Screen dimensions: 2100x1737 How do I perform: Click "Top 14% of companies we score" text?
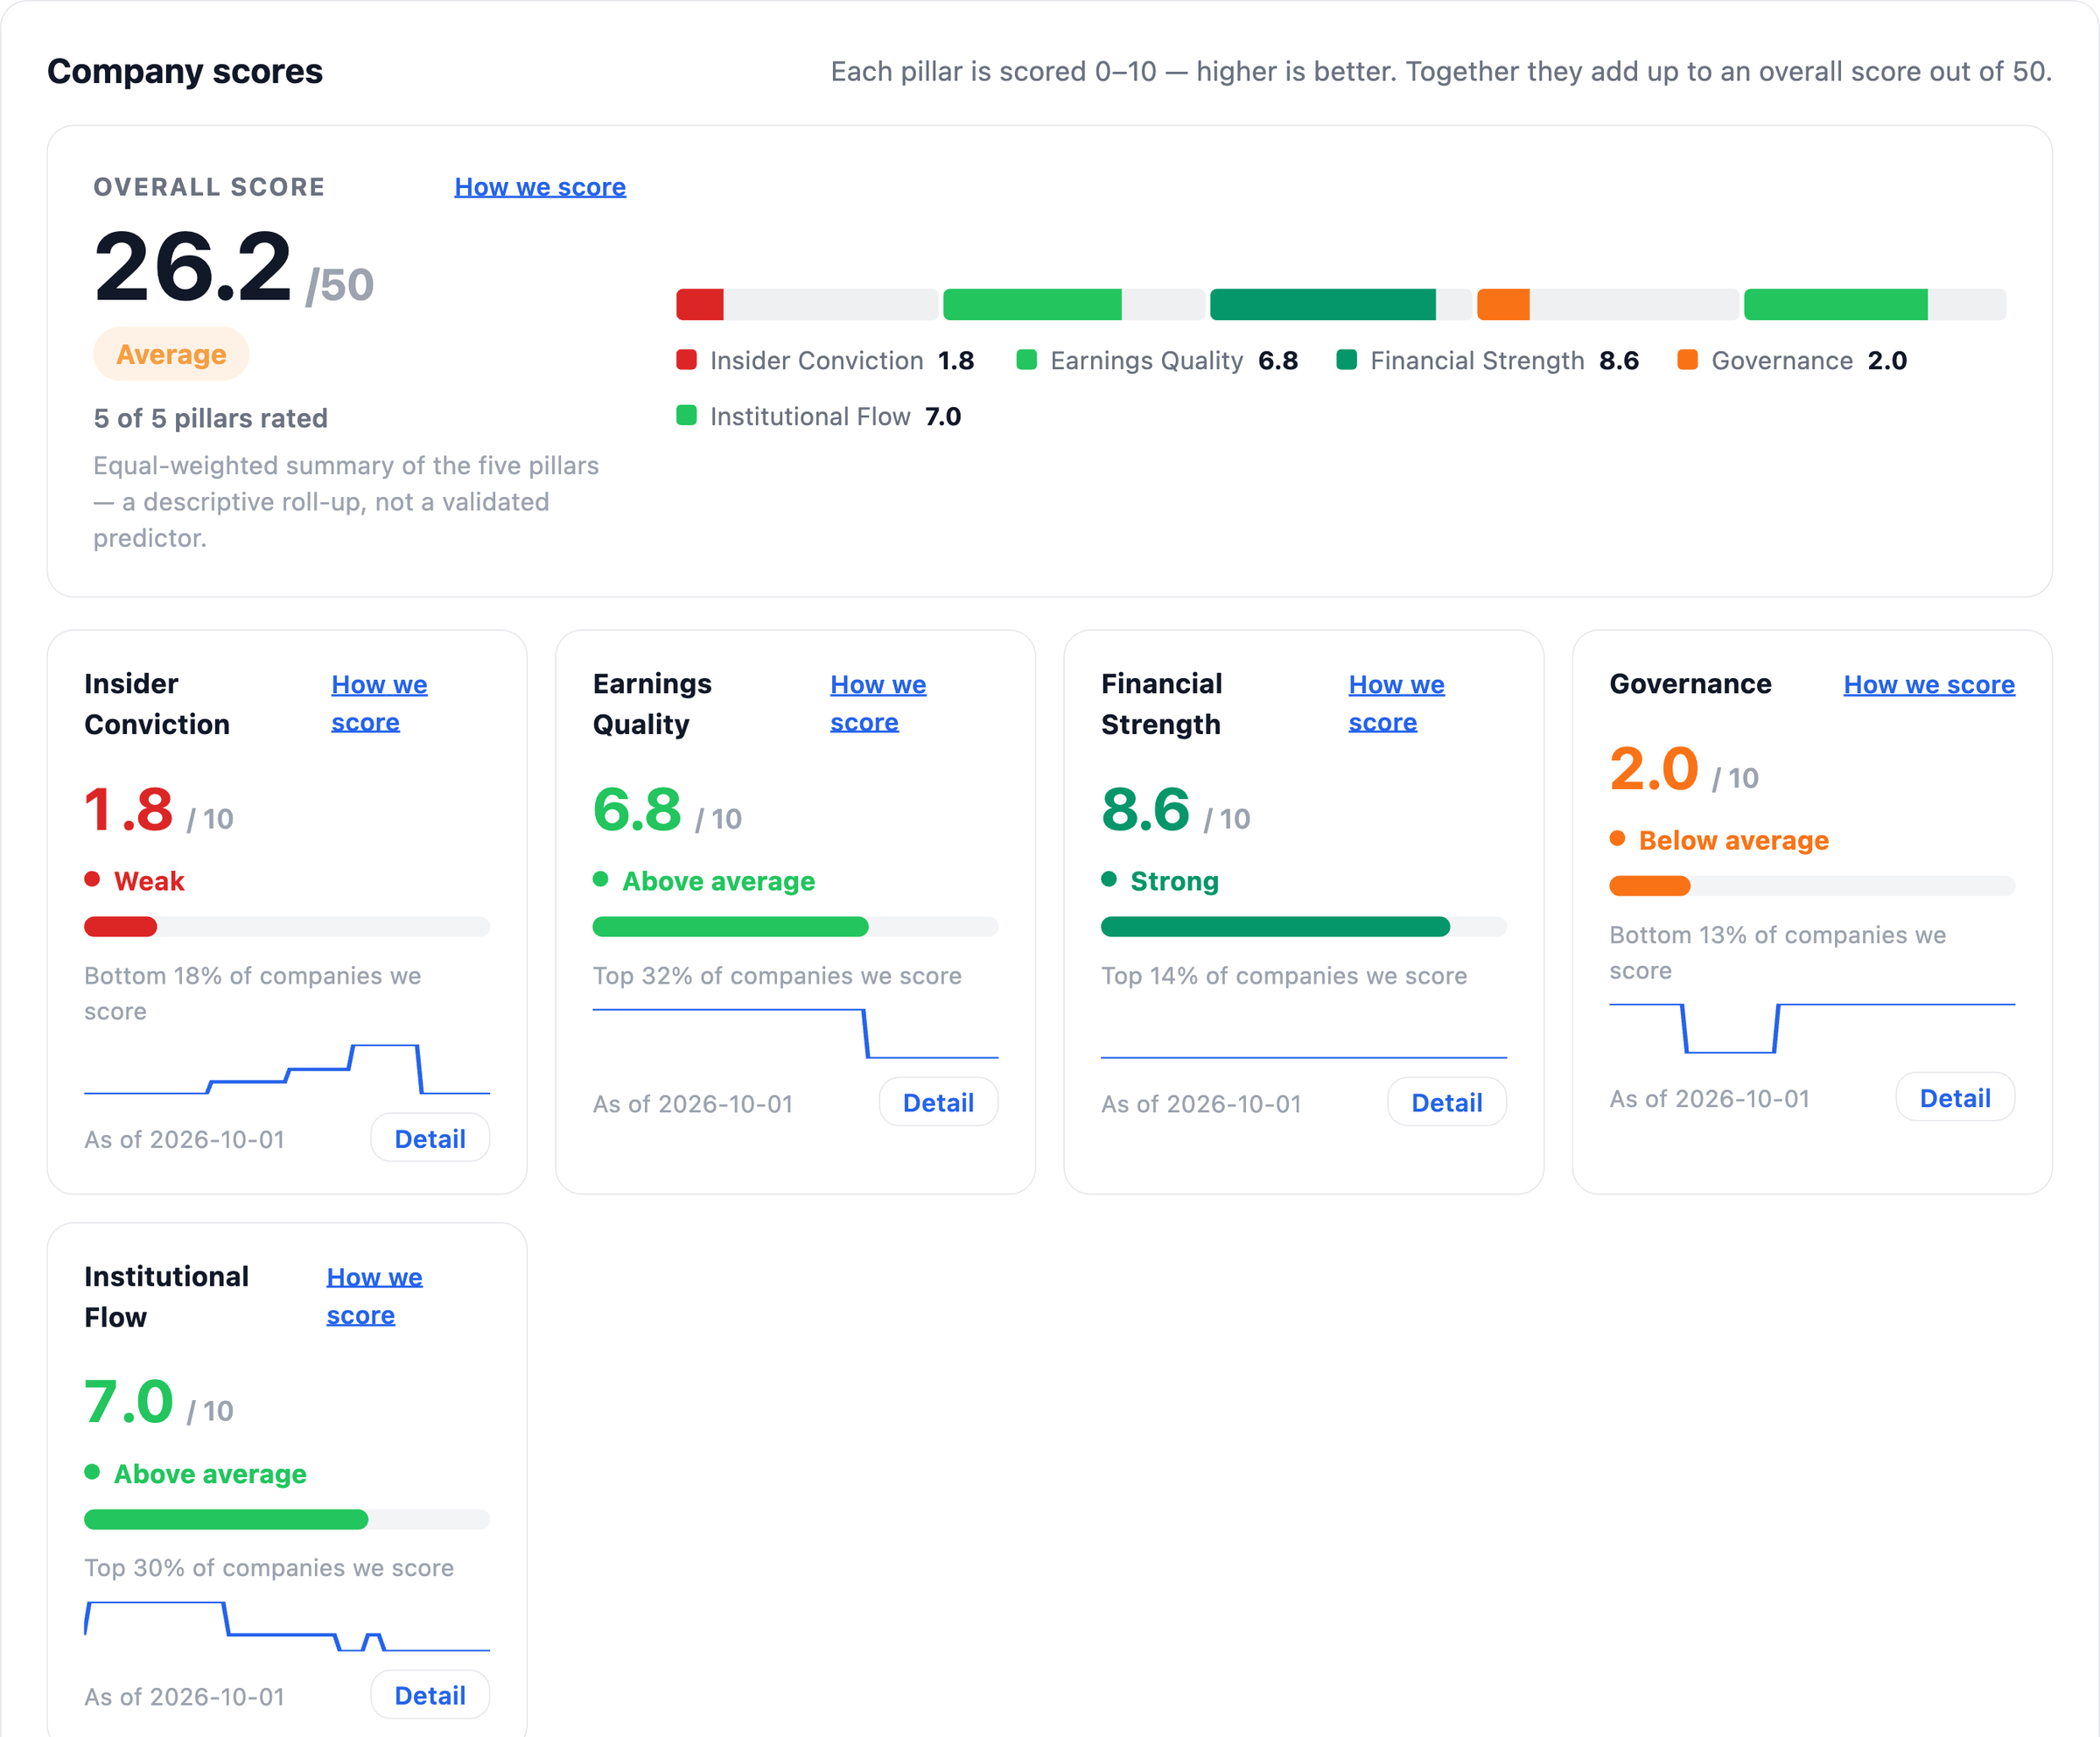[x=1284, y=975]
